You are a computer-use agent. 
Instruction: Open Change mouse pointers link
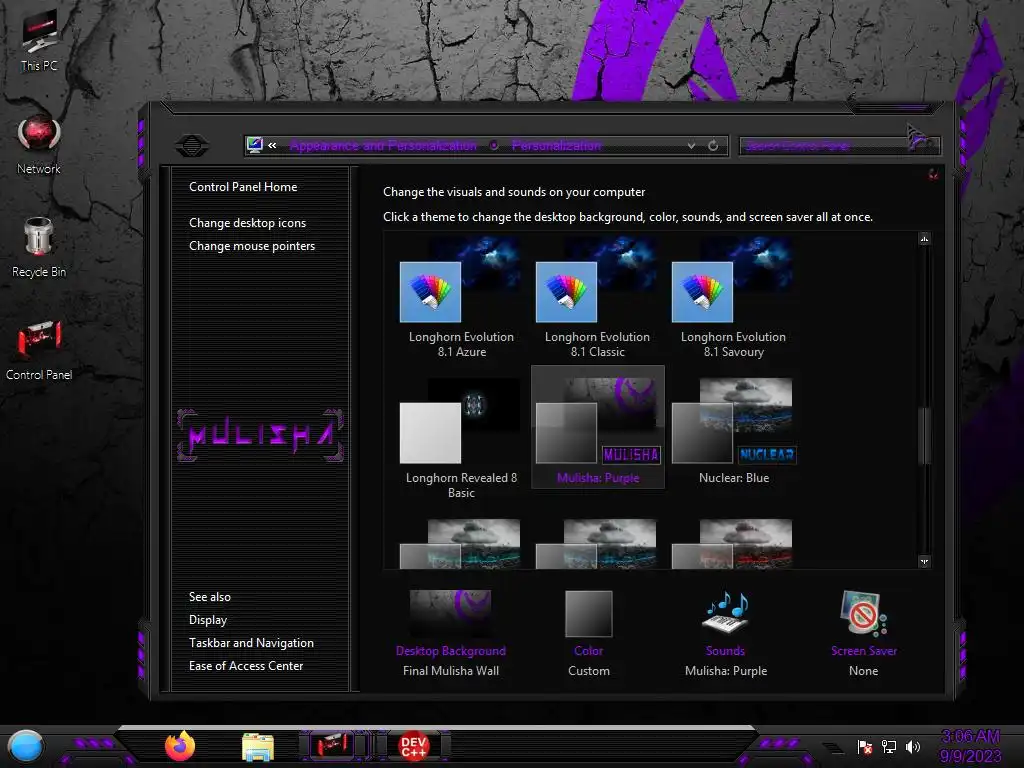pos(252,246)
